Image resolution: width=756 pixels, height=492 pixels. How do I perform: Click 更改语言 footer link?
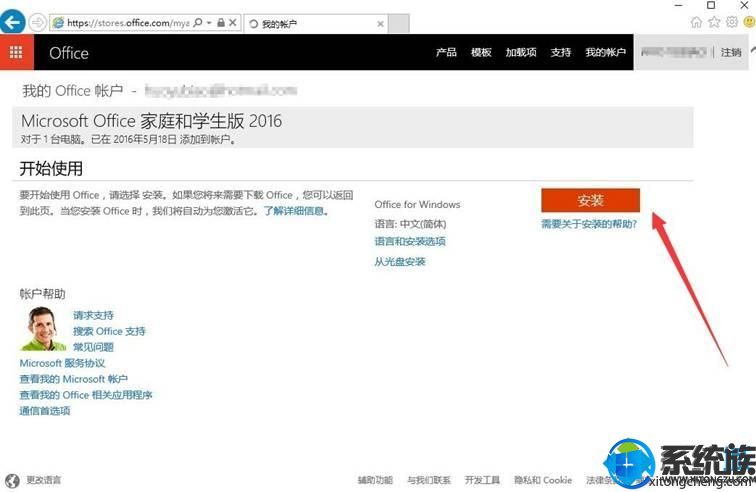click(43, 480)
